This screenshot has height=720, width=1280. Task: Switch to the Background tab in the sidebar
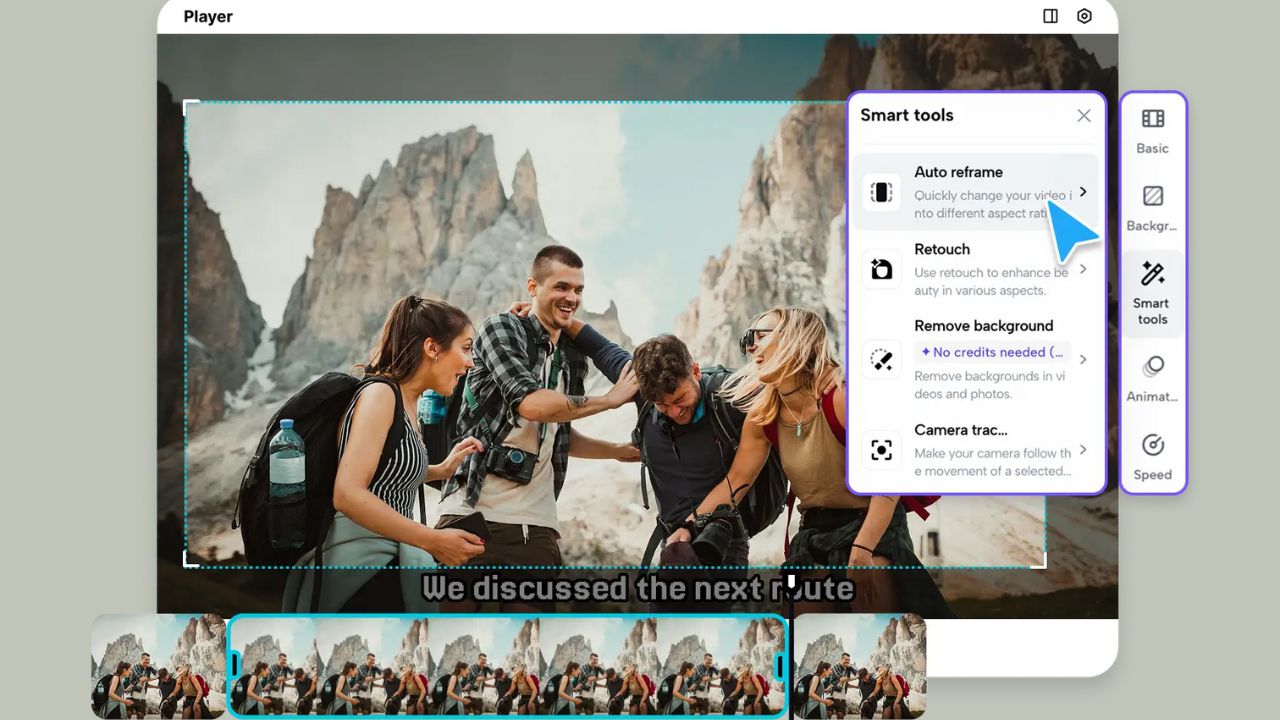1152,205
